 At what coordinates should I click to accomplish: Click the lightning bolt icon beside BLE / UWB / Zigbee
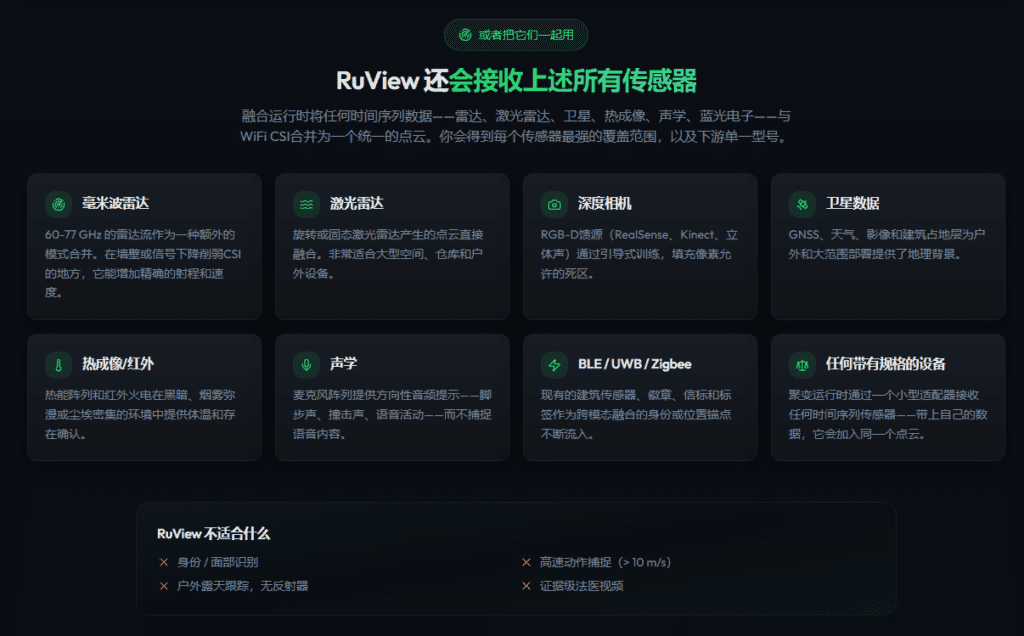[x=554, y=364]
